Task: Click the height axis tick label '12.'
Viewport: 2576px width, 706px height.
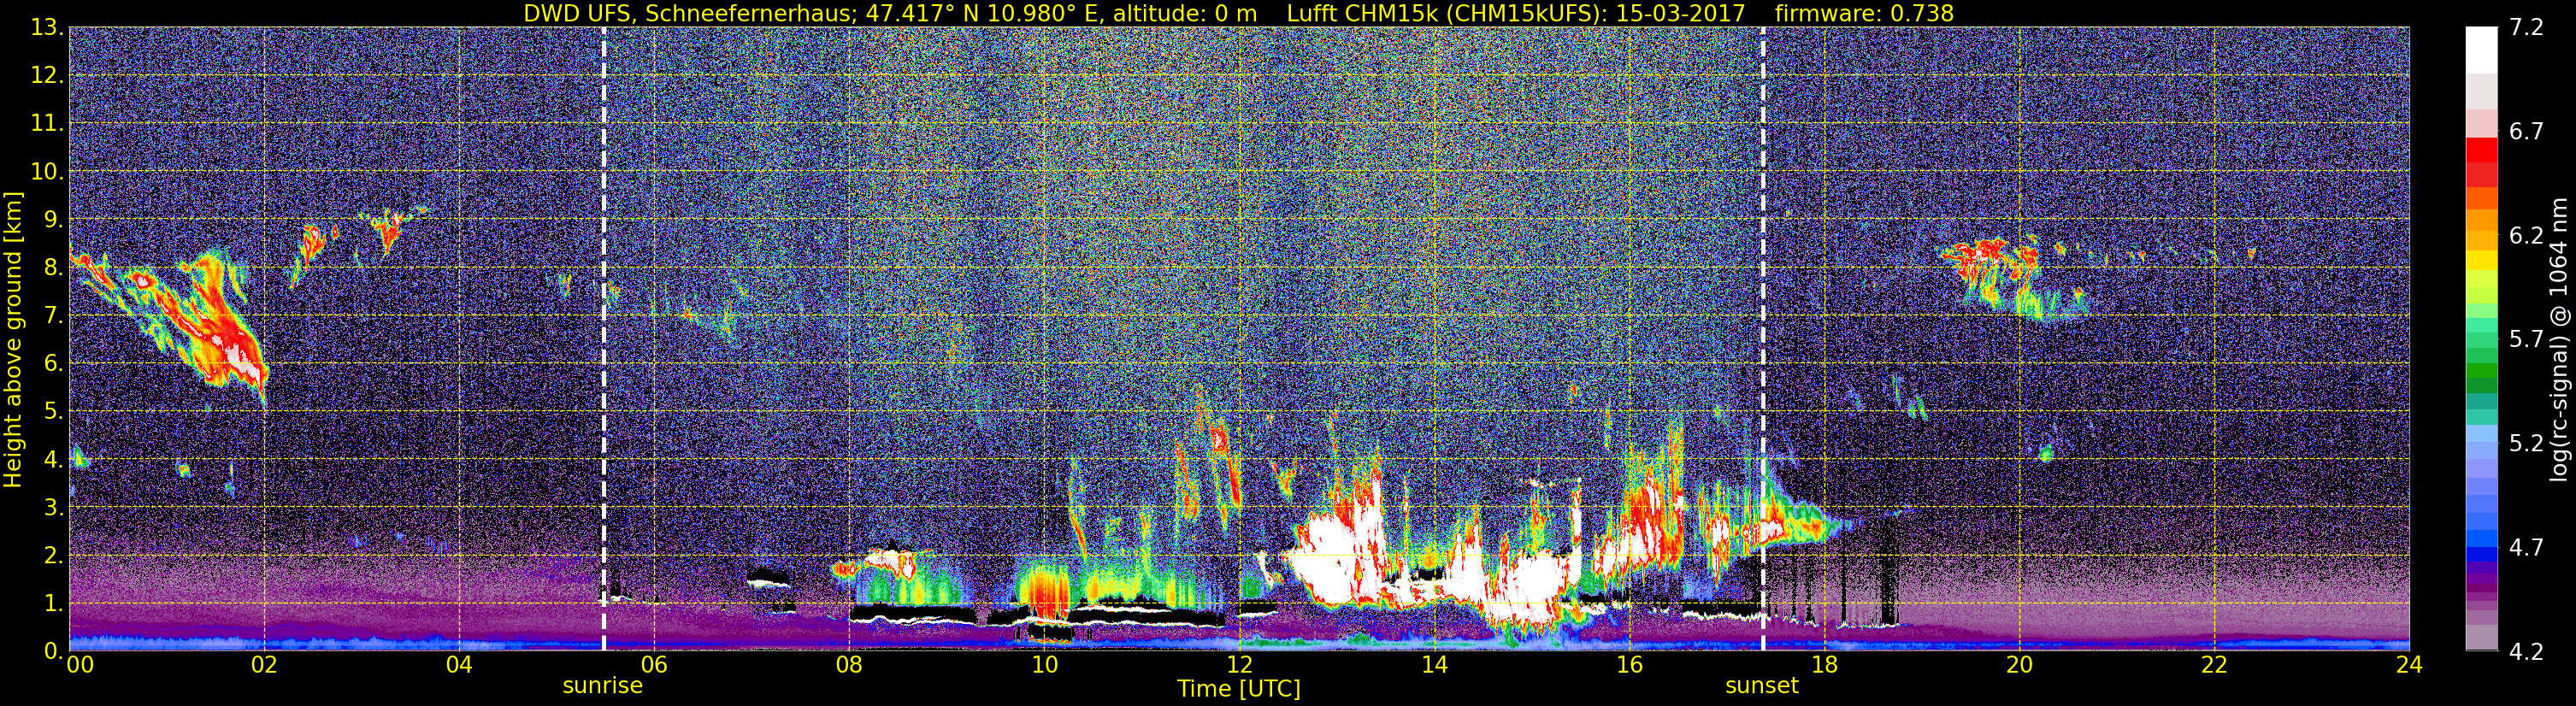Action: [48, 76]
